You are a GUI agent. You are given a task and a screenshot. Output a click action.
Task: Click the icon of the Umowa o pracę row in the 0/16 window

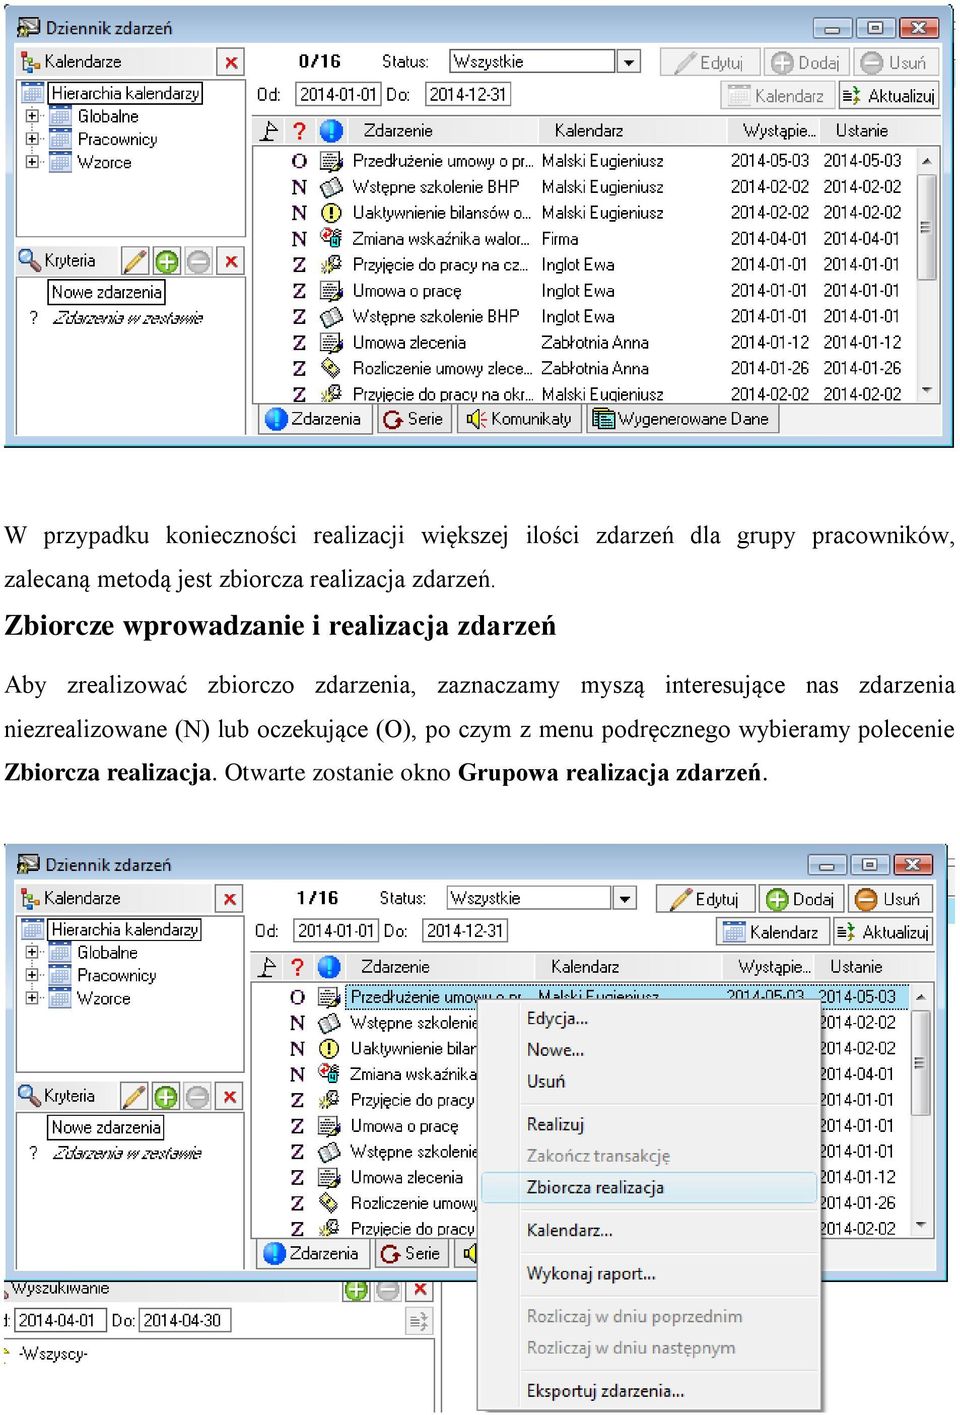pyautogui.click(x=331, y=290)
